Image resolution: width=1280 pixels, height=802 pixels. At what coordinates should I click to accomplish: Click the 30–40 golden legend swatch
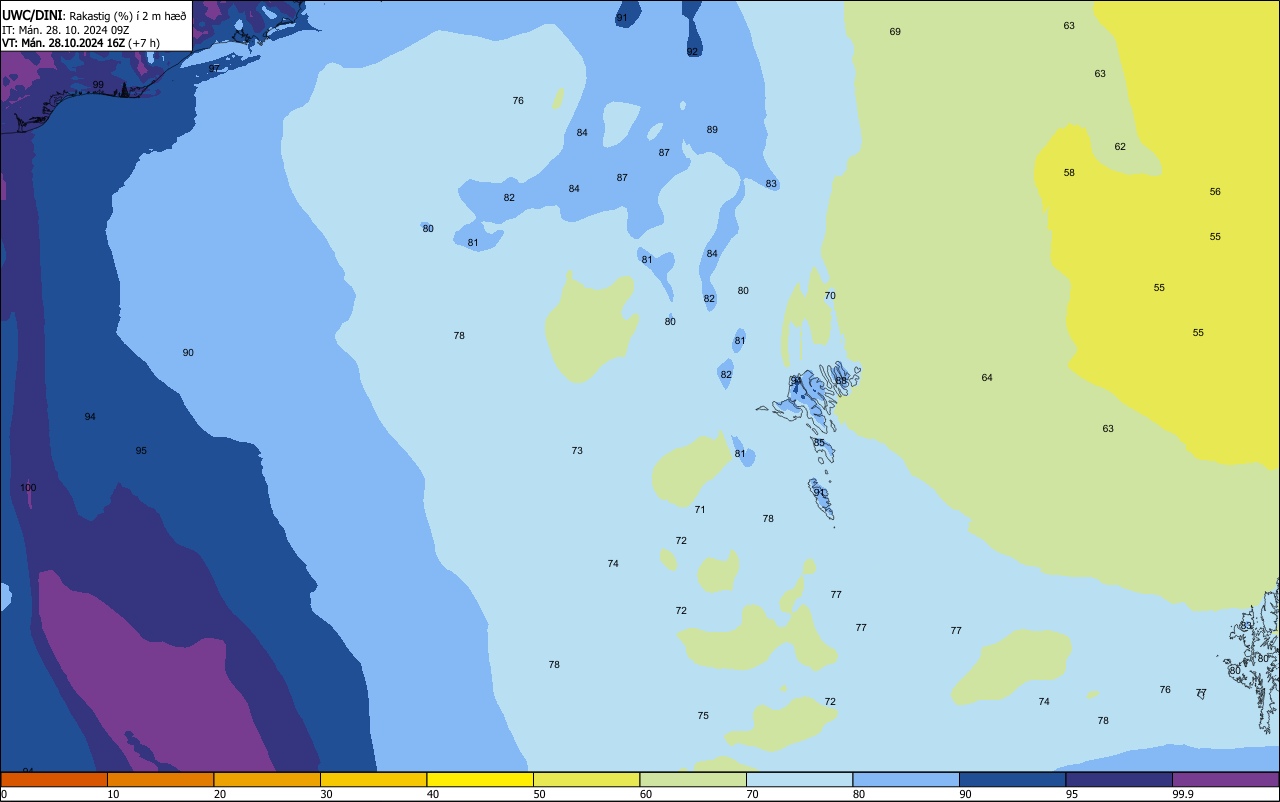coord(373,779)
